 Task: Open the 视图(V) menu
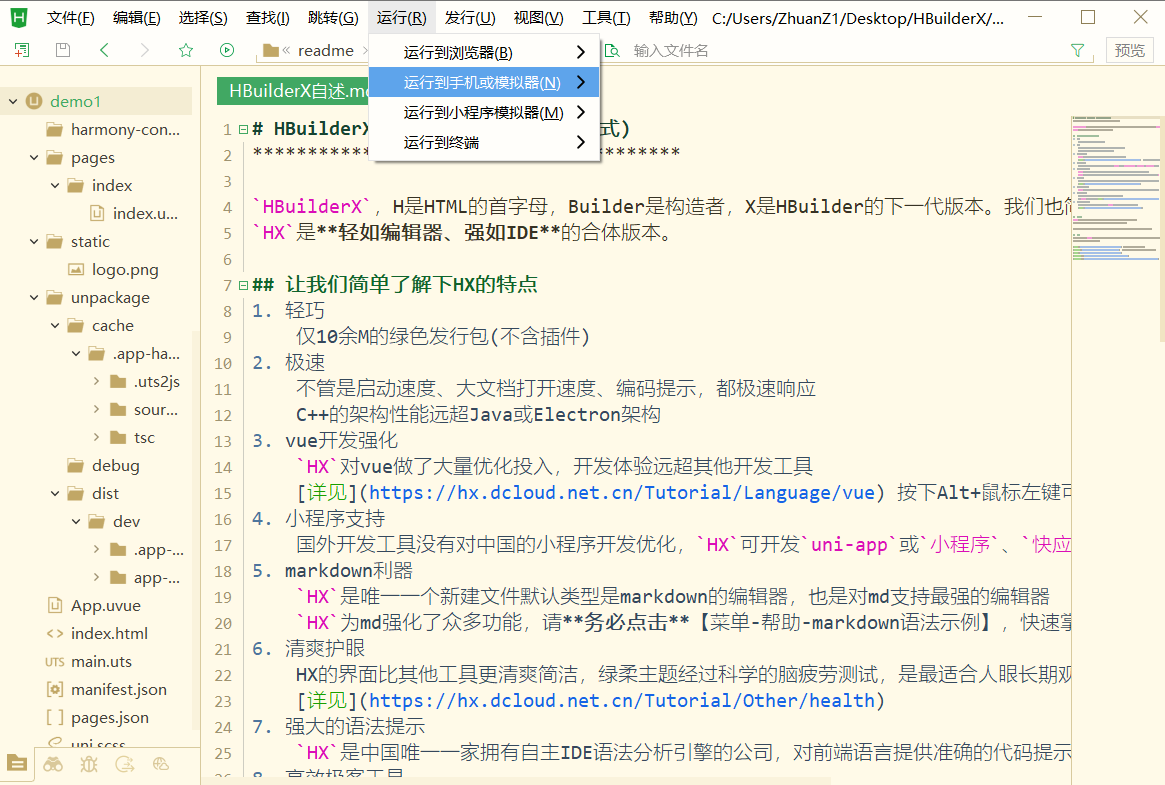pos(539,18)
